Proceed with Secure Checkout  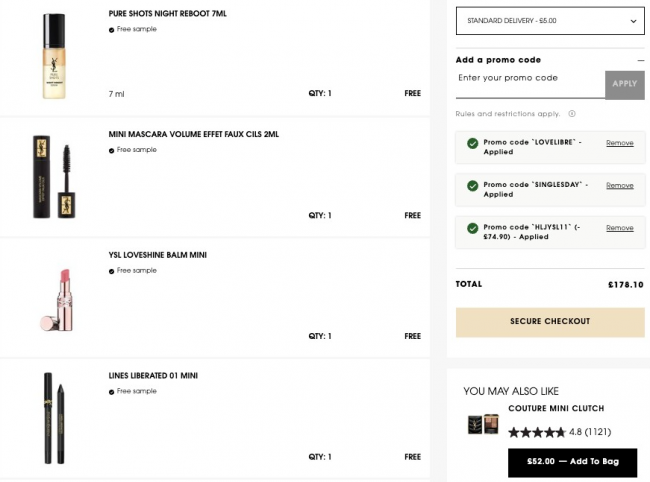(550, 322)
